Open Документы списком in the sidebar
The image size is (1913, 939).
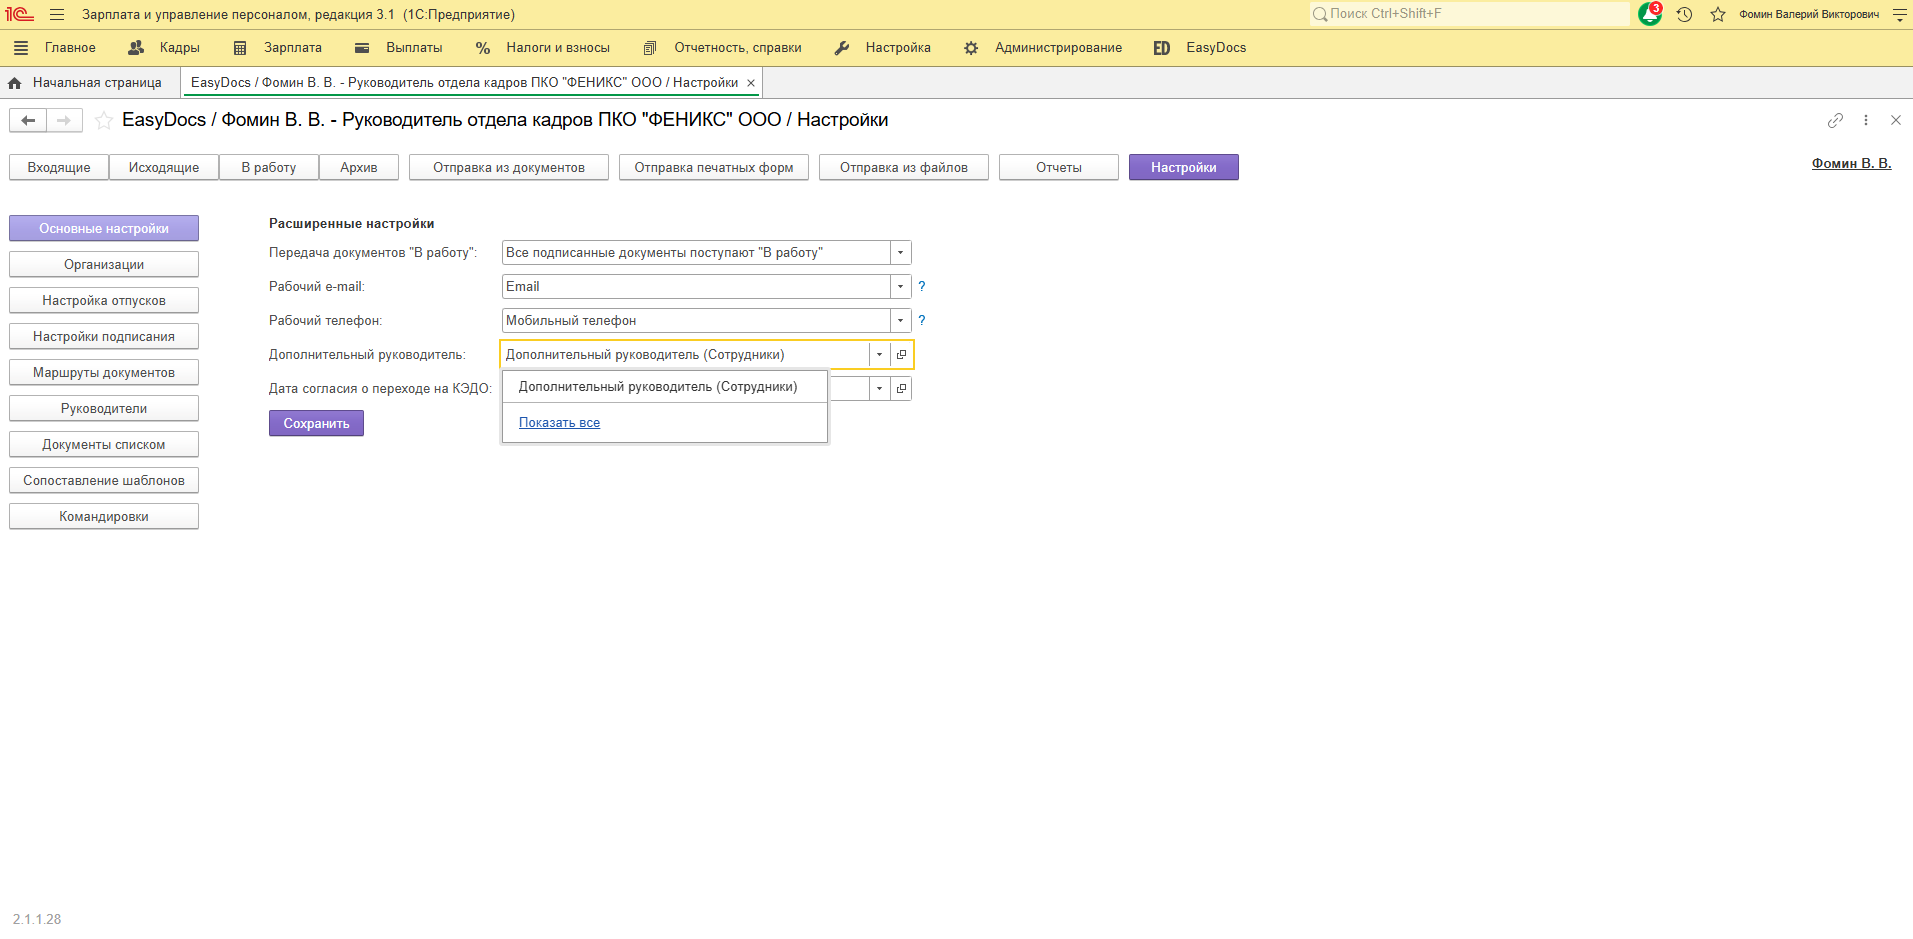[x=104, y=444]
